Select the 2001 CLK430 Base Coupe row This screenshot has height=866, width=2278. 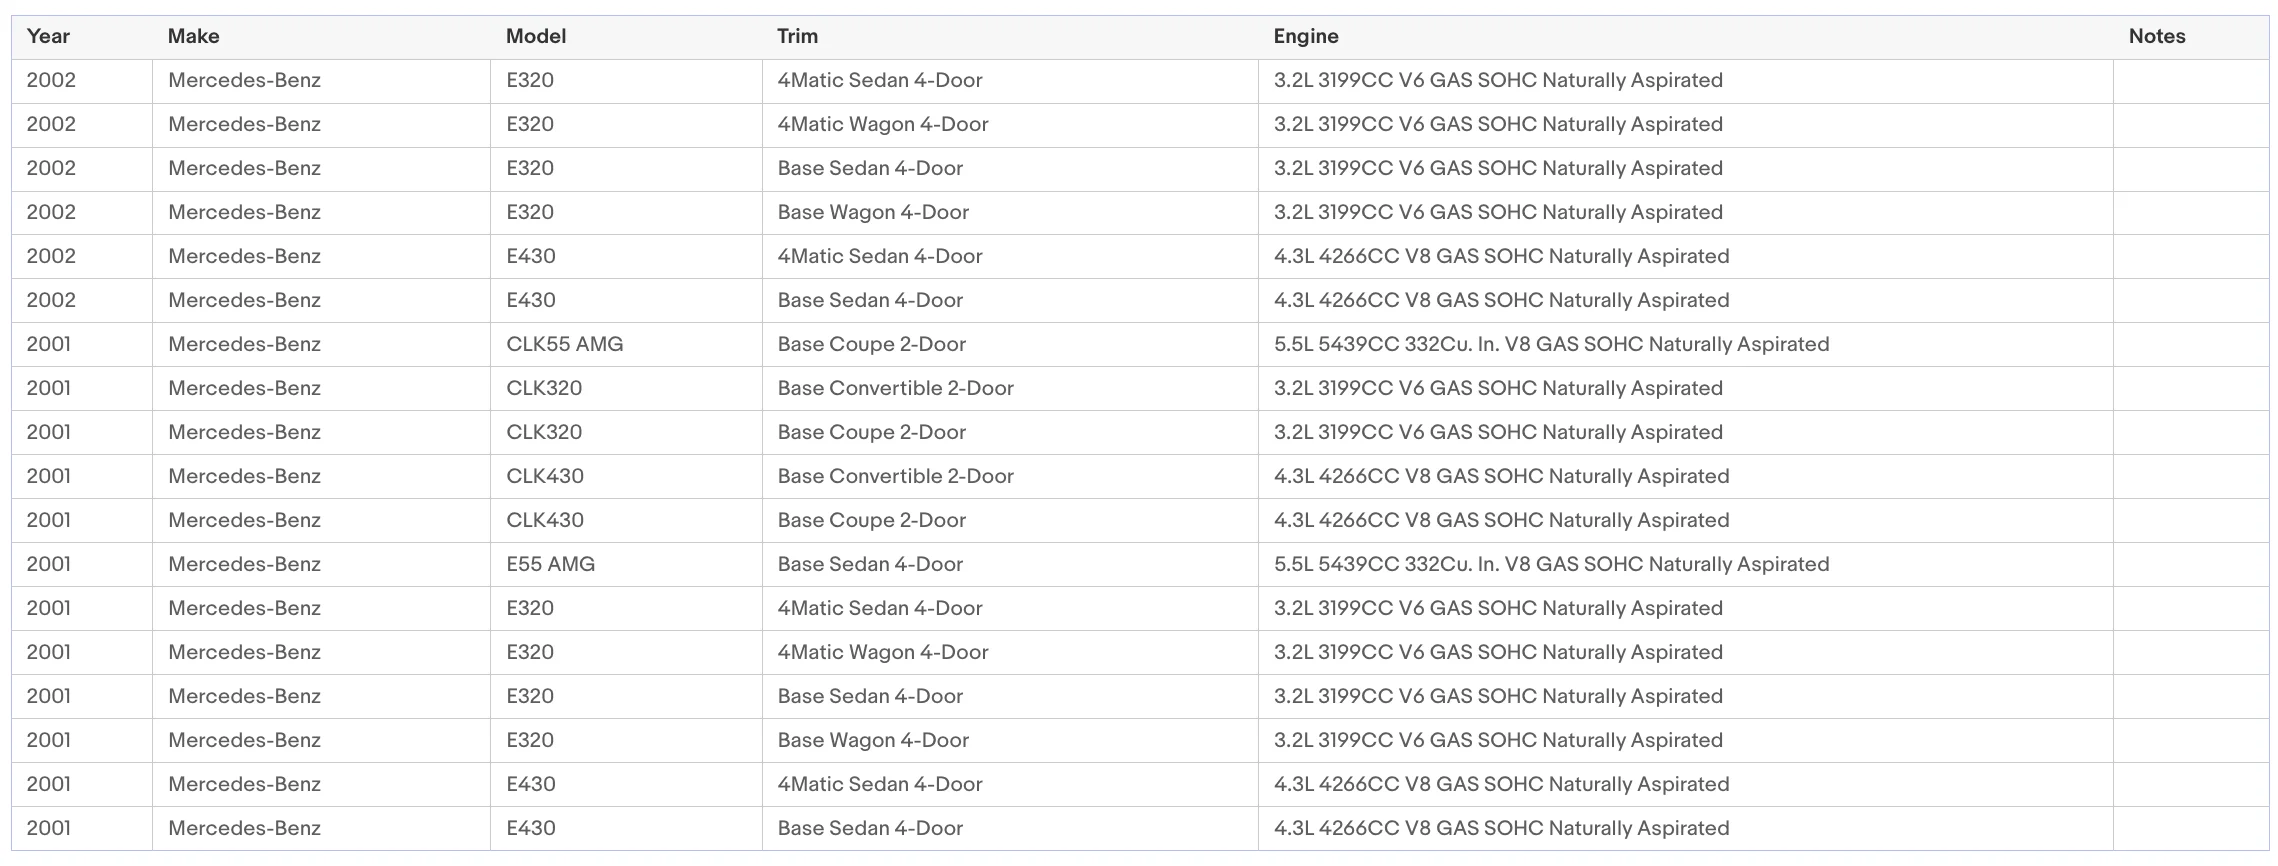point(1140,521)
